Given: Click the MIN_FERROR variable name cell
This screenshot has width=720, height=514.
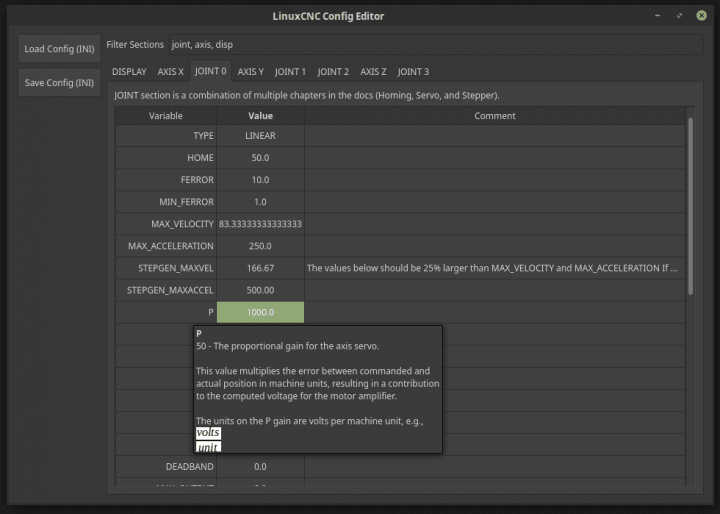Looking at the screenshot, I should (x=166, y=202).
